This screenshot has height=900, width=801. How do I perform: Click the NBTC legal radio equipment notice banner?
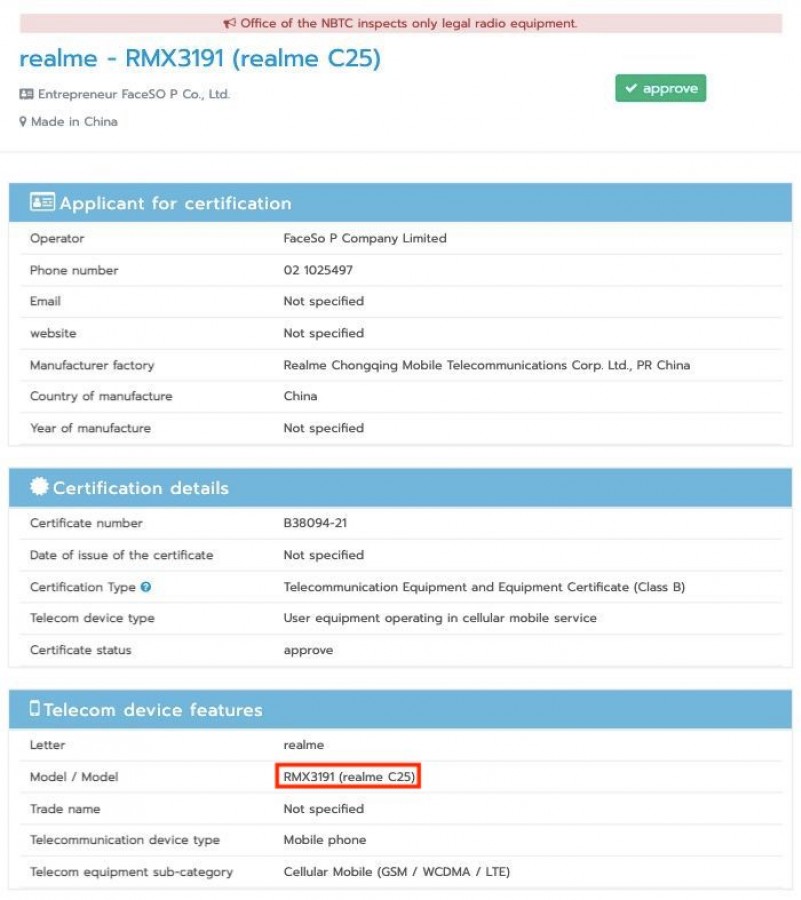[400, 24]
